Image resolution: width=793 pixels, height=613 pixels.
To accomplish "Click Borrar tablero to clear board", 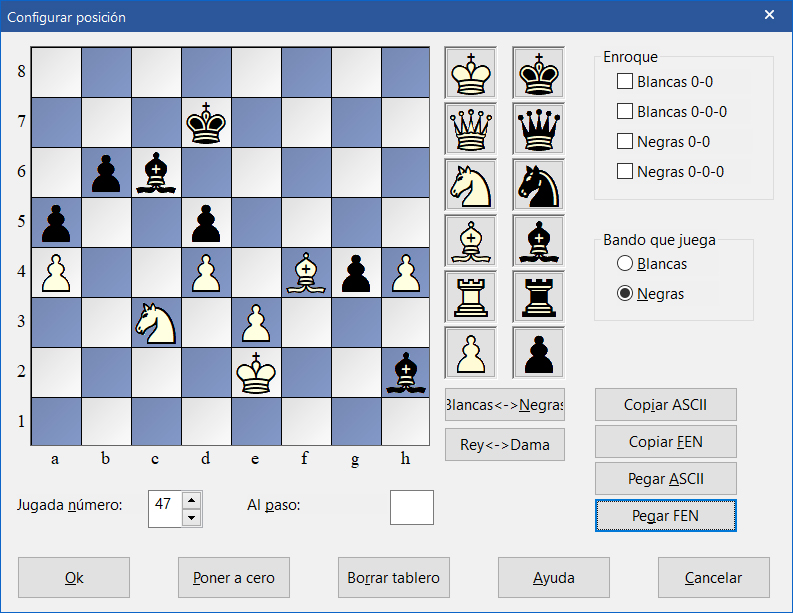I will (x=393, y=577).
